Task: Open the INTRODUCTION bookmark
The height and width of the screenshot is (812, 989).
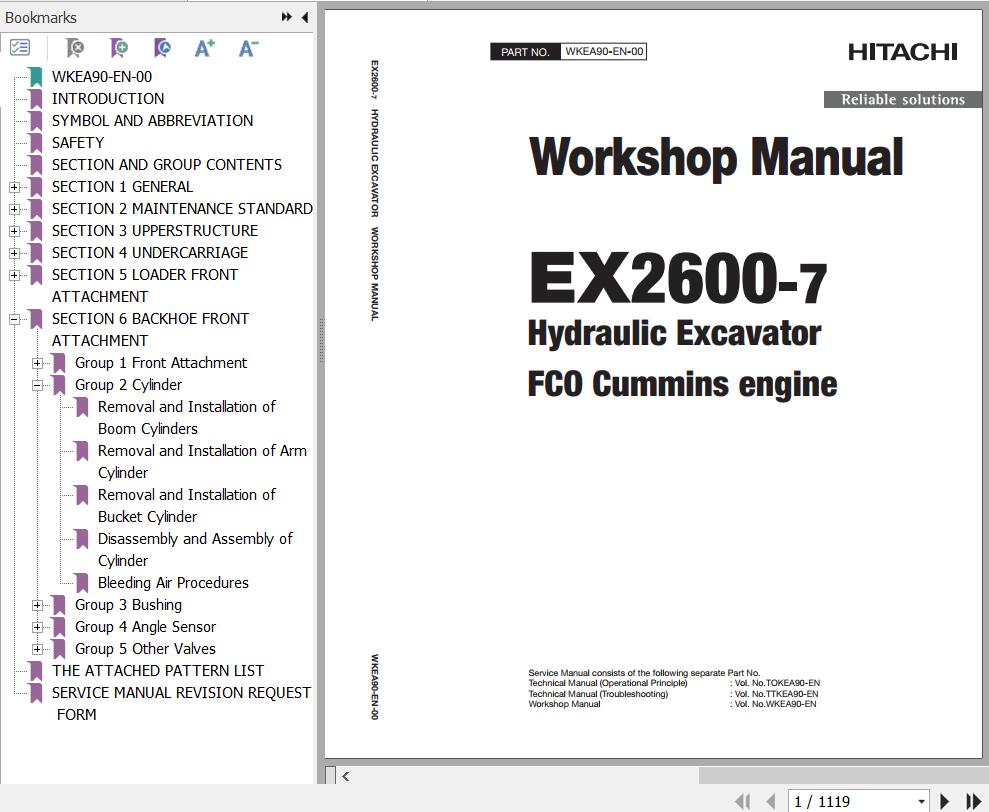Action: [108, 99]
